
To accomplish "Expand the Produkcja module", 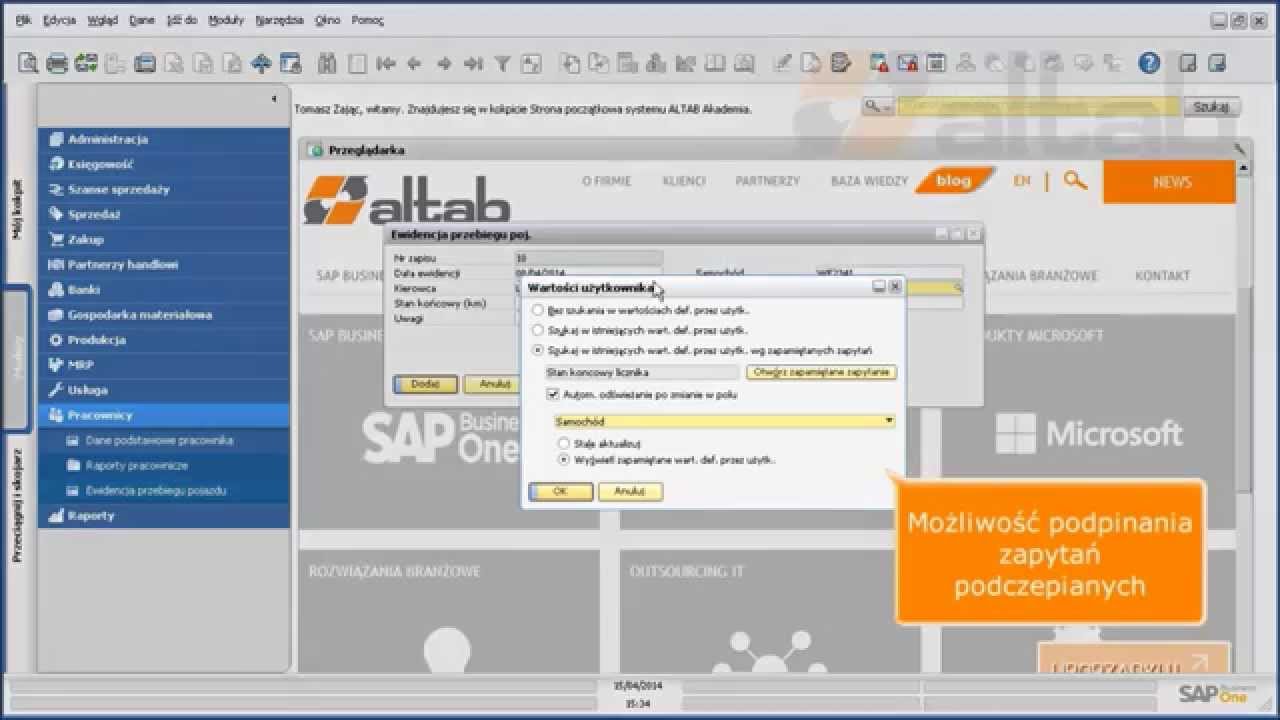I will point(165,340).
